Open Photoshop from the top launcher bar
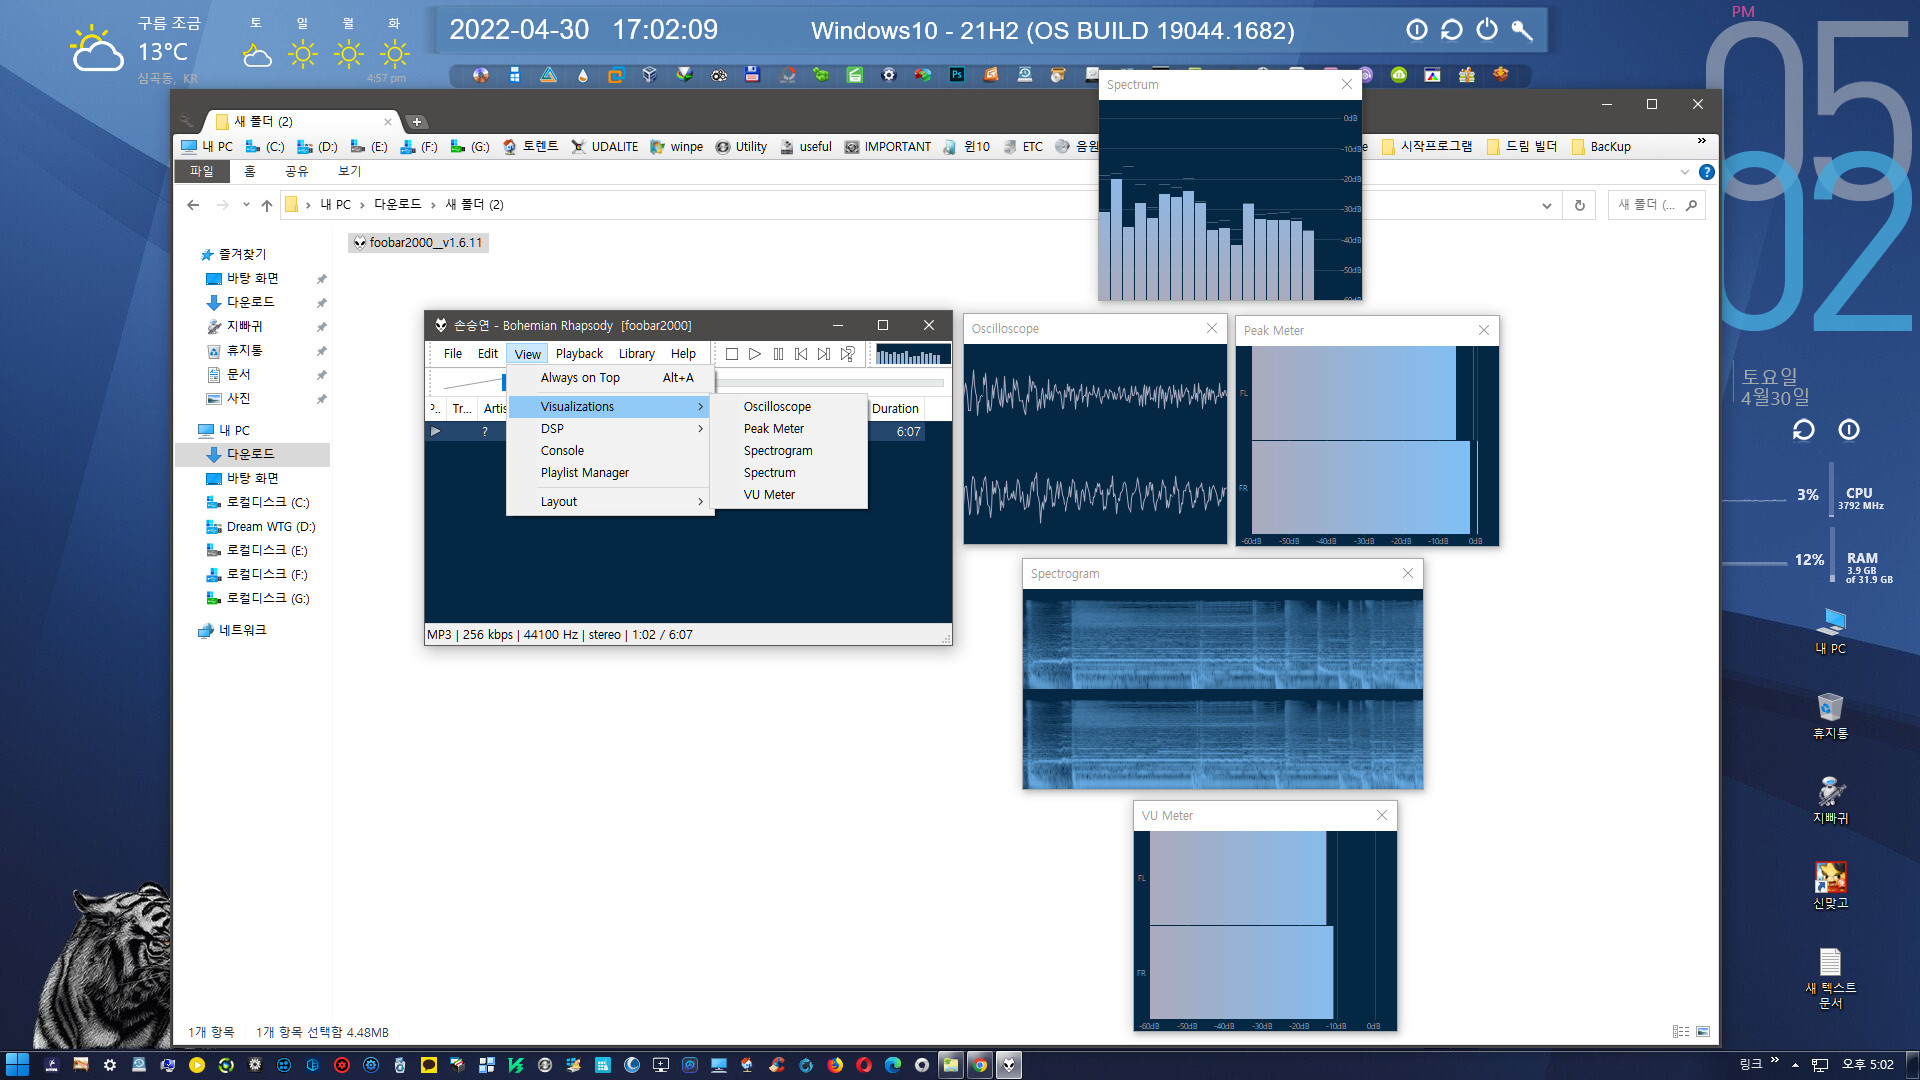Screen dimensions: 1920x1080 957,75
